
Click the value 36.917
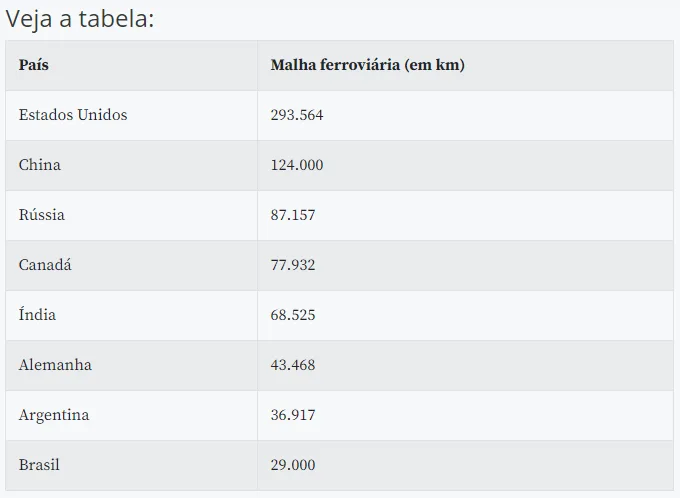(x=293, y=415)
